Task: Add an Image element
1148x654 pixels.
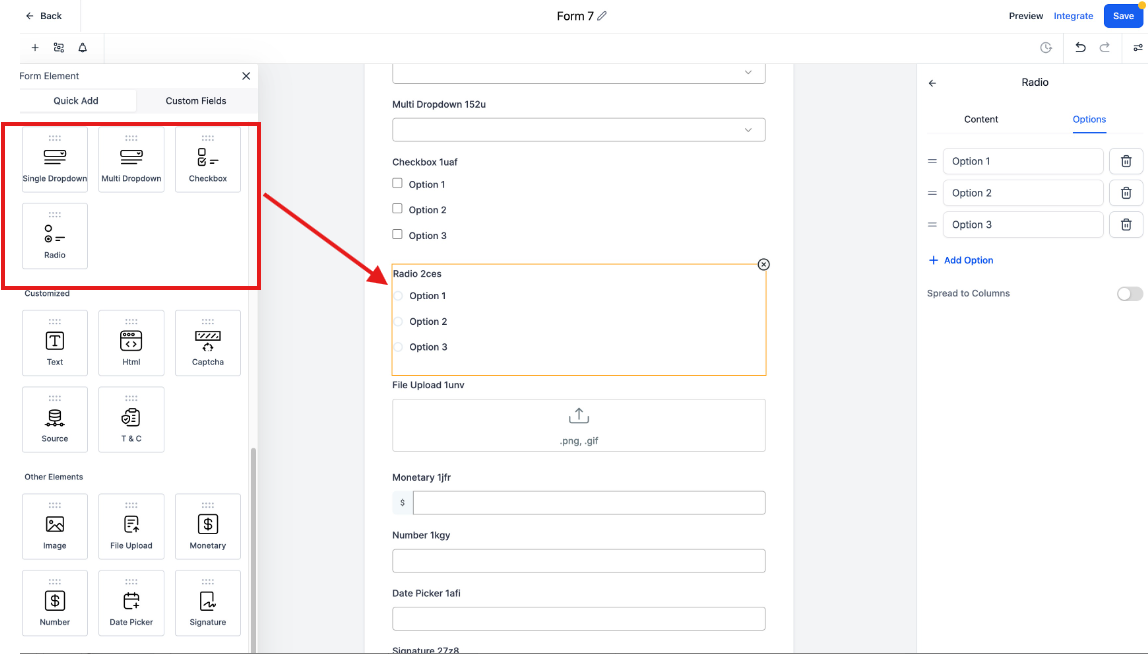Action: click(x=55, y=527)
